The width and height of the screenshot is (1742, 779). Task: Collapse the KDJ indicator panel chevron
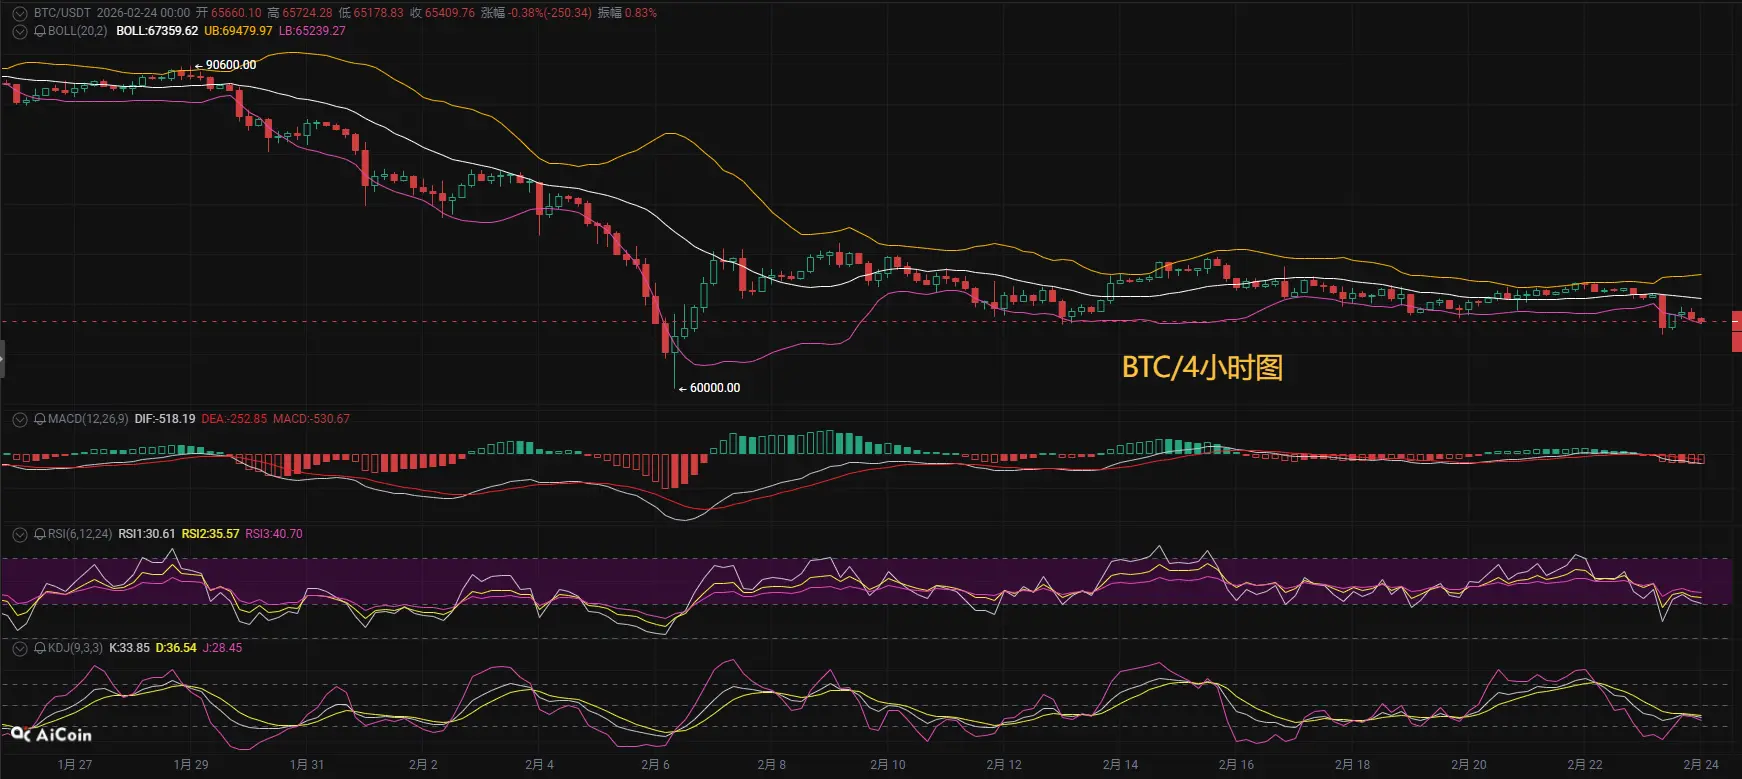coord(20,648)
